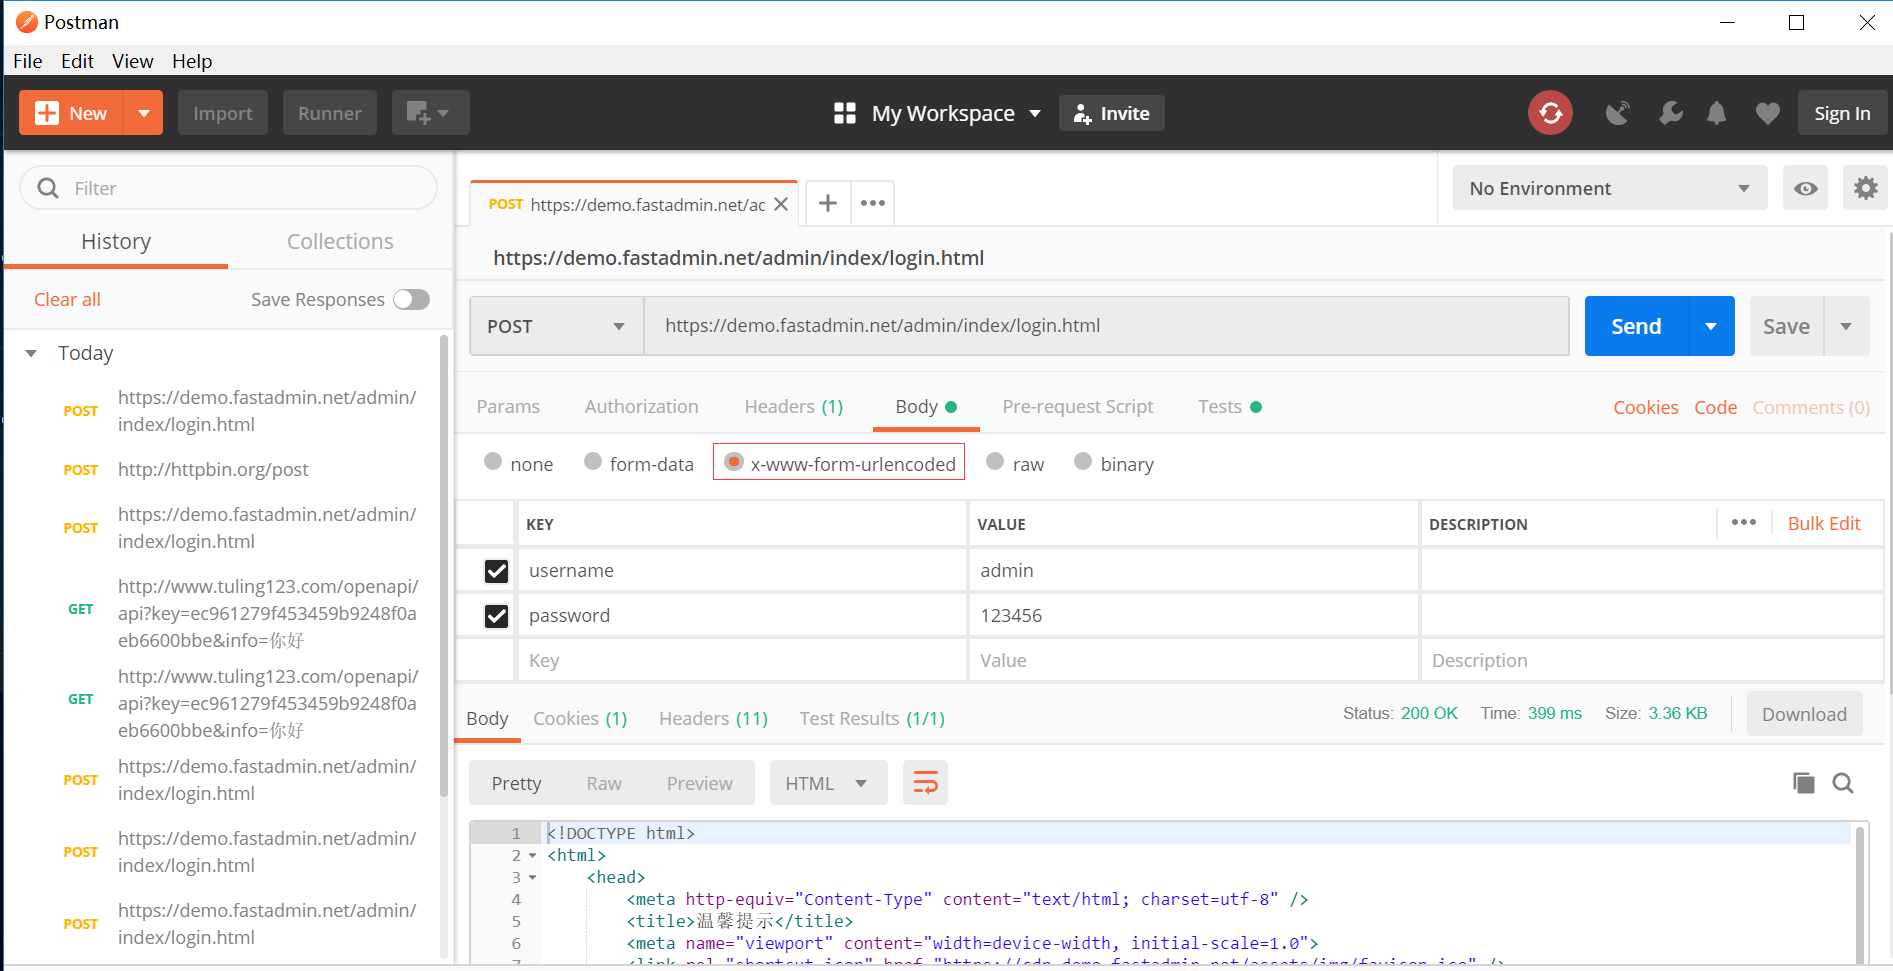The image size is (1893, 971).
Task: Click the Bulk Edit link
Action: (1823, 523)
